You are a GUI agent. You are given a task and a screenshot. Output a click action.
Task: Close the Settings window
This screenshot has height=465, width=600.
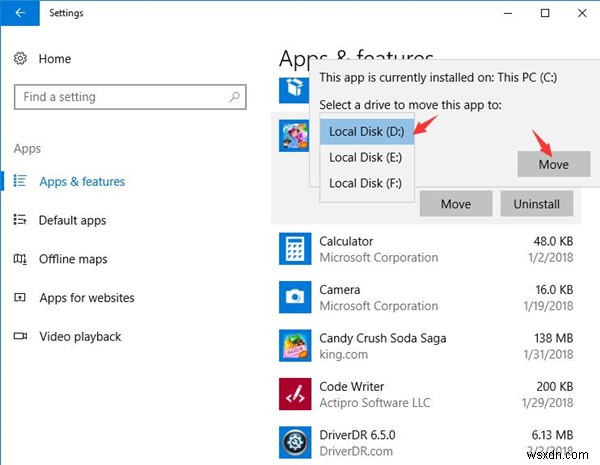[582, 13]
